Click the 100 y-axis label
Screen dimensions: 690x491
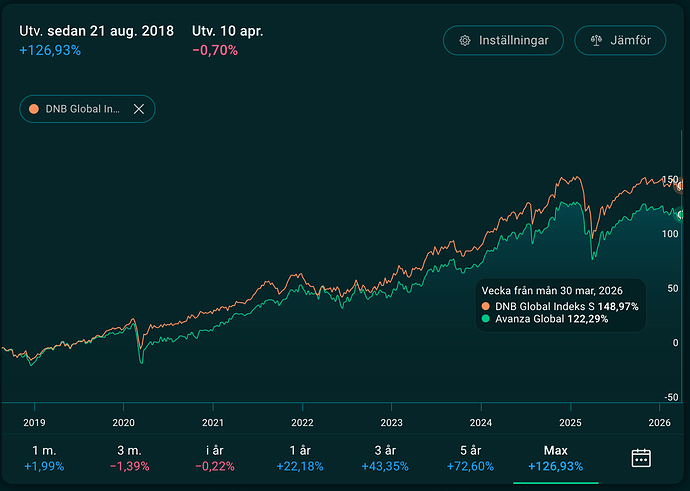tap(670, 234)
